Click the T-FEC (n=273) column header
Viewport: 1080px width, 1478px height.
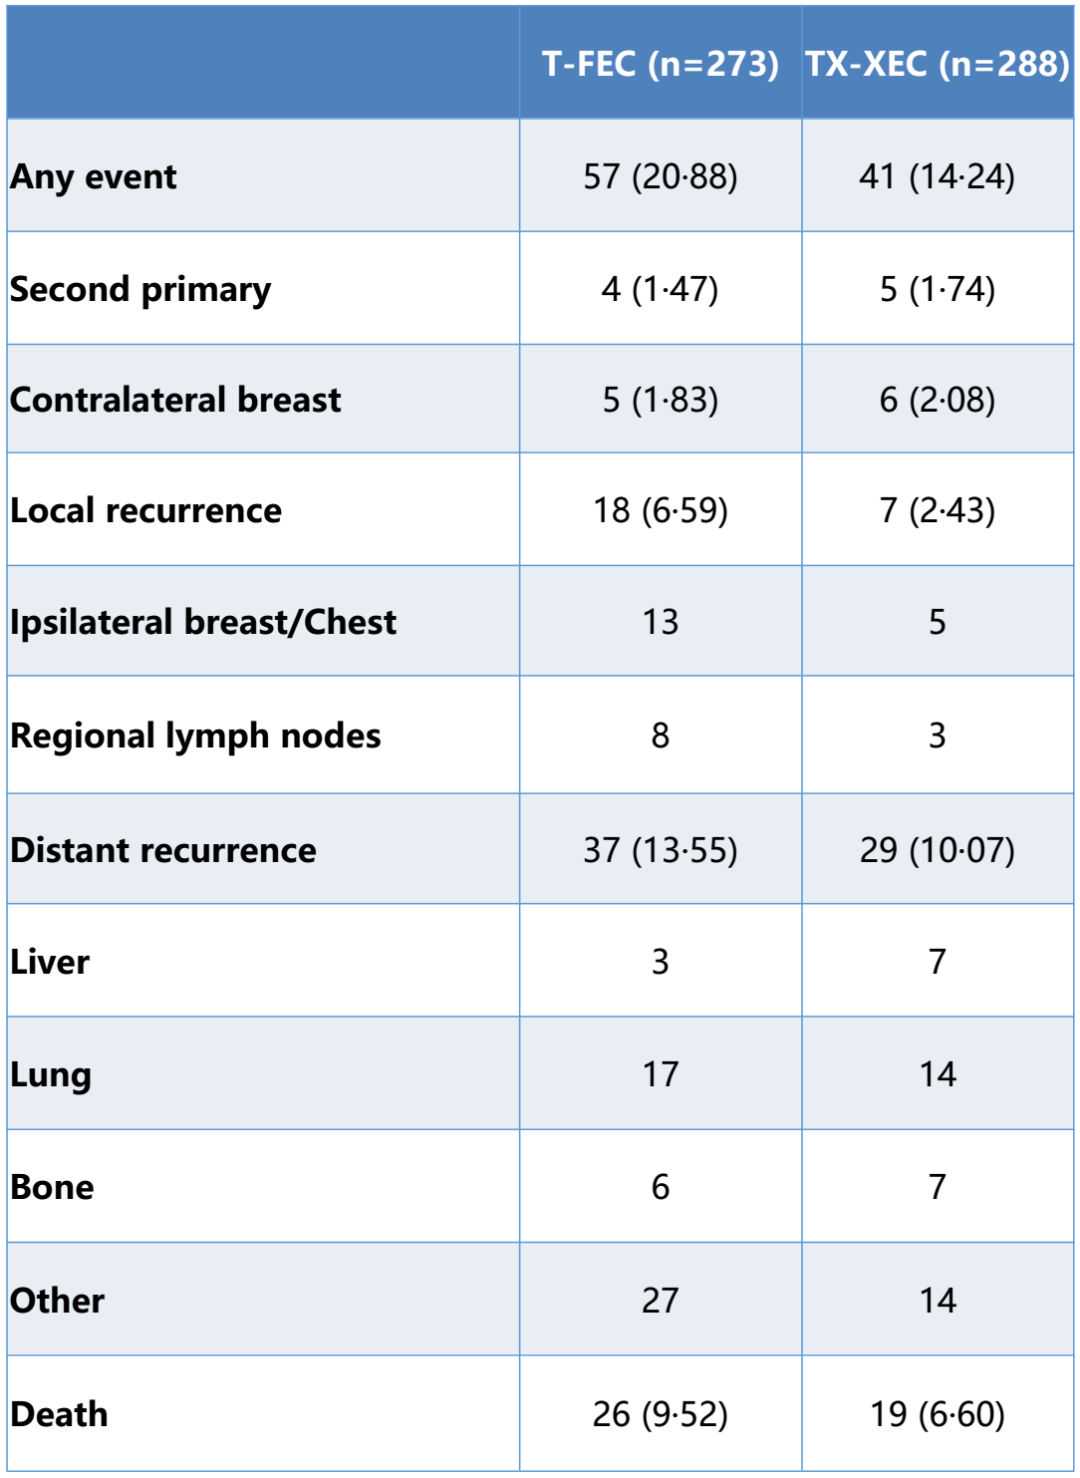[660, 64]
